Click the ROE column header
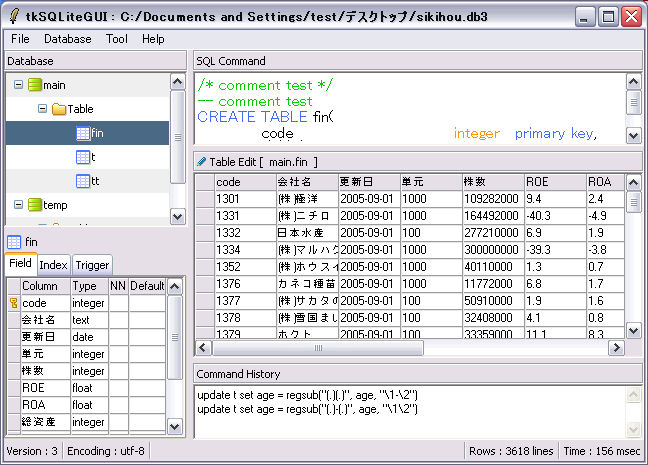This screenshot has width=648, height=465. point(554,182)
